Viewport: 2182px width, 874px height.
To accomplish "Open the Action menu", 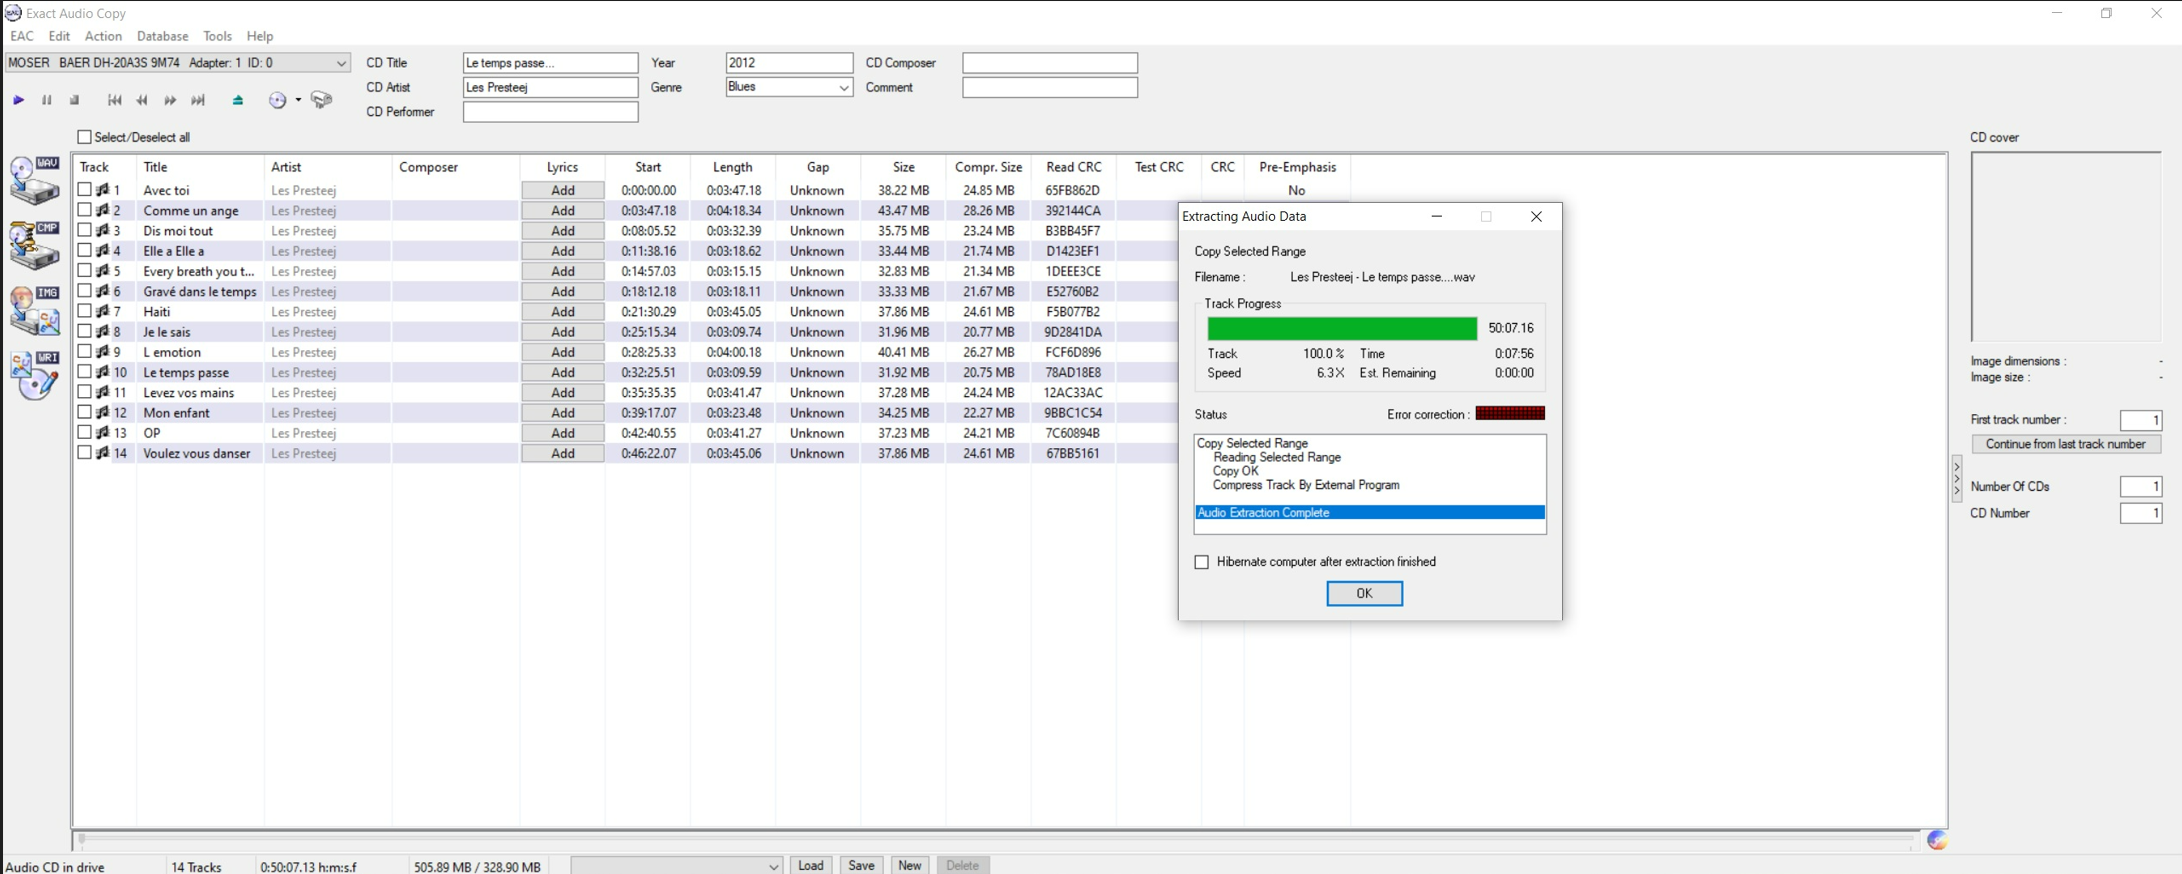I will [x=103, y=36].
